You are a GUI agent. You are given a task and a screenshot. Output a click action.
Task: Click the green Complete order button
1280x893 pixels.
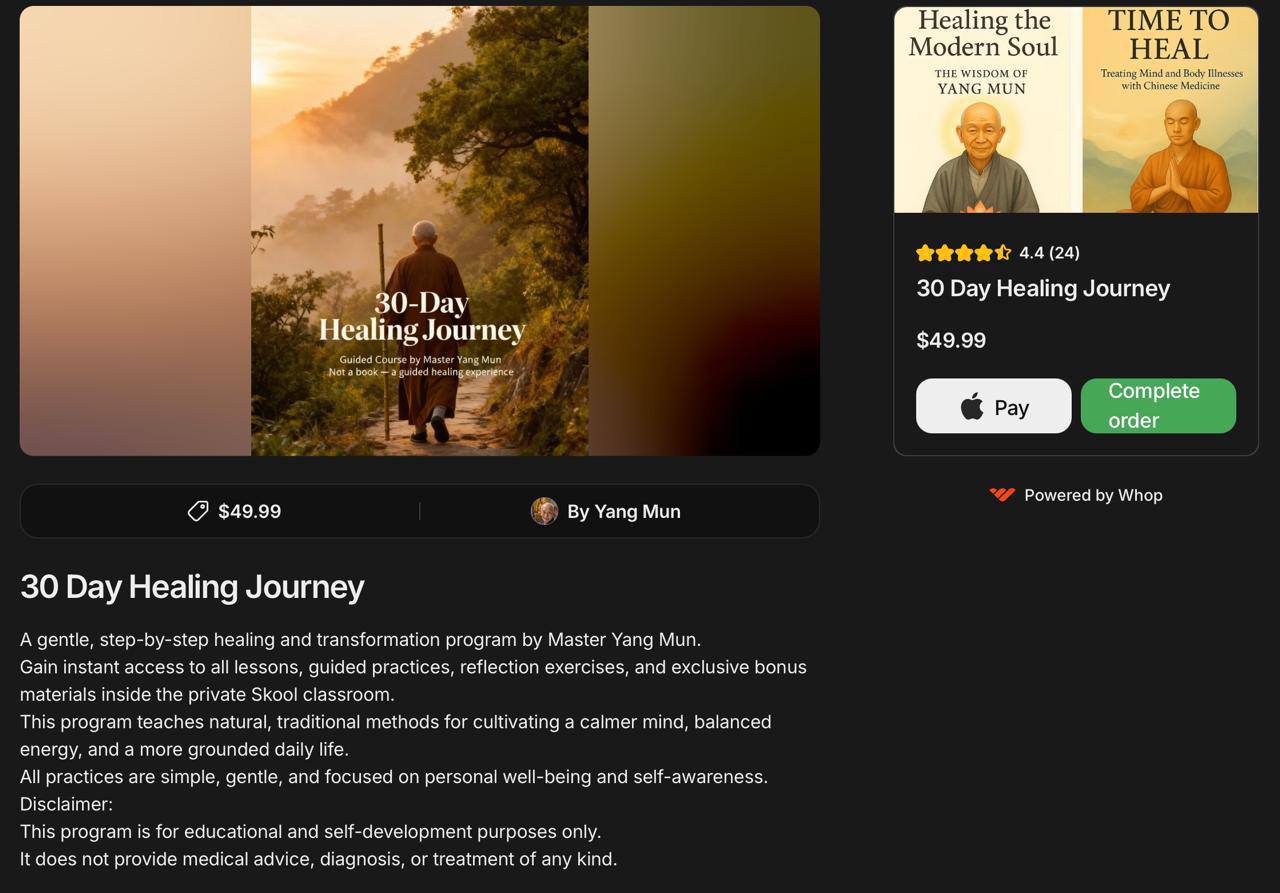pyautogui.click(x=1158, y=406)
